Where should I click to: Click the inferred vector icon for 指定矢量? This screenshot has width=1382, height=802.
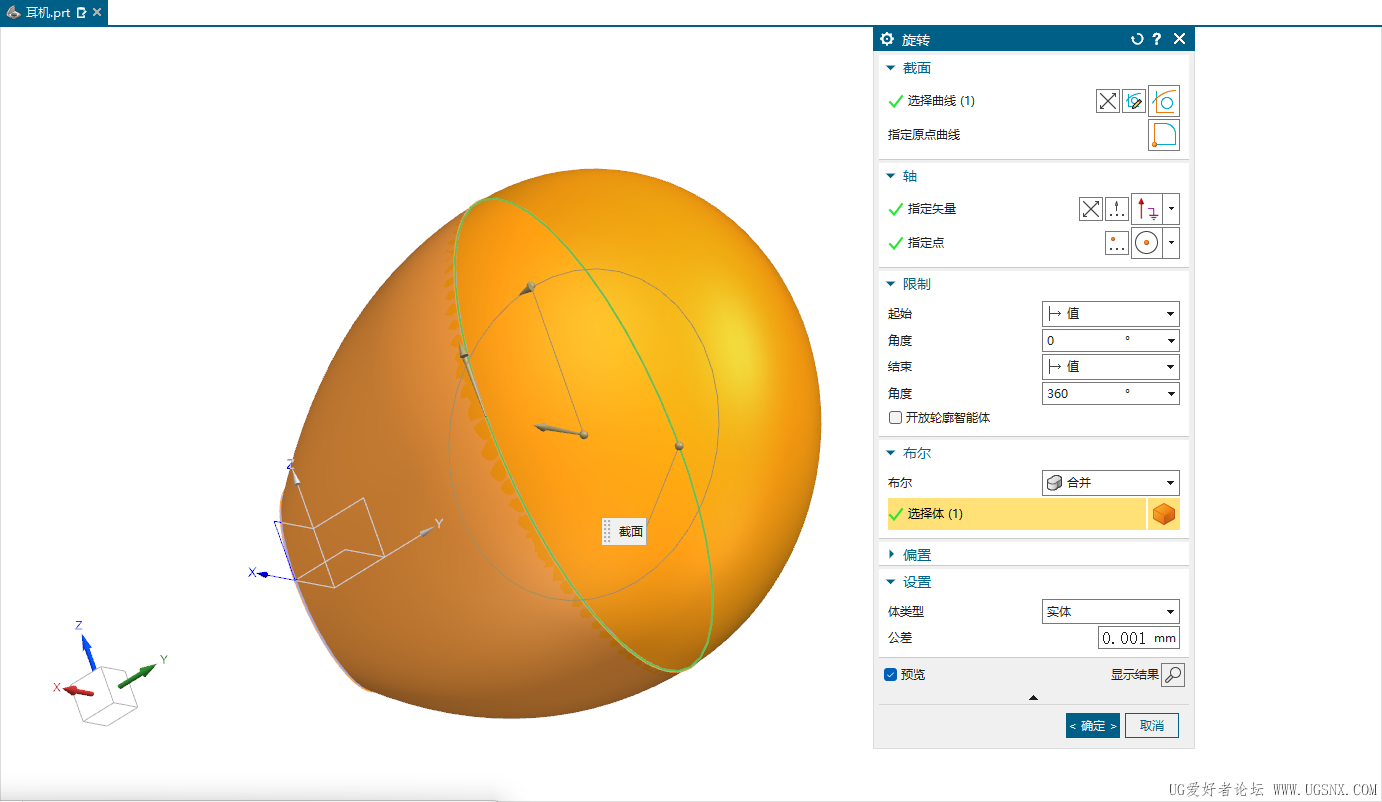(1148, 209)
